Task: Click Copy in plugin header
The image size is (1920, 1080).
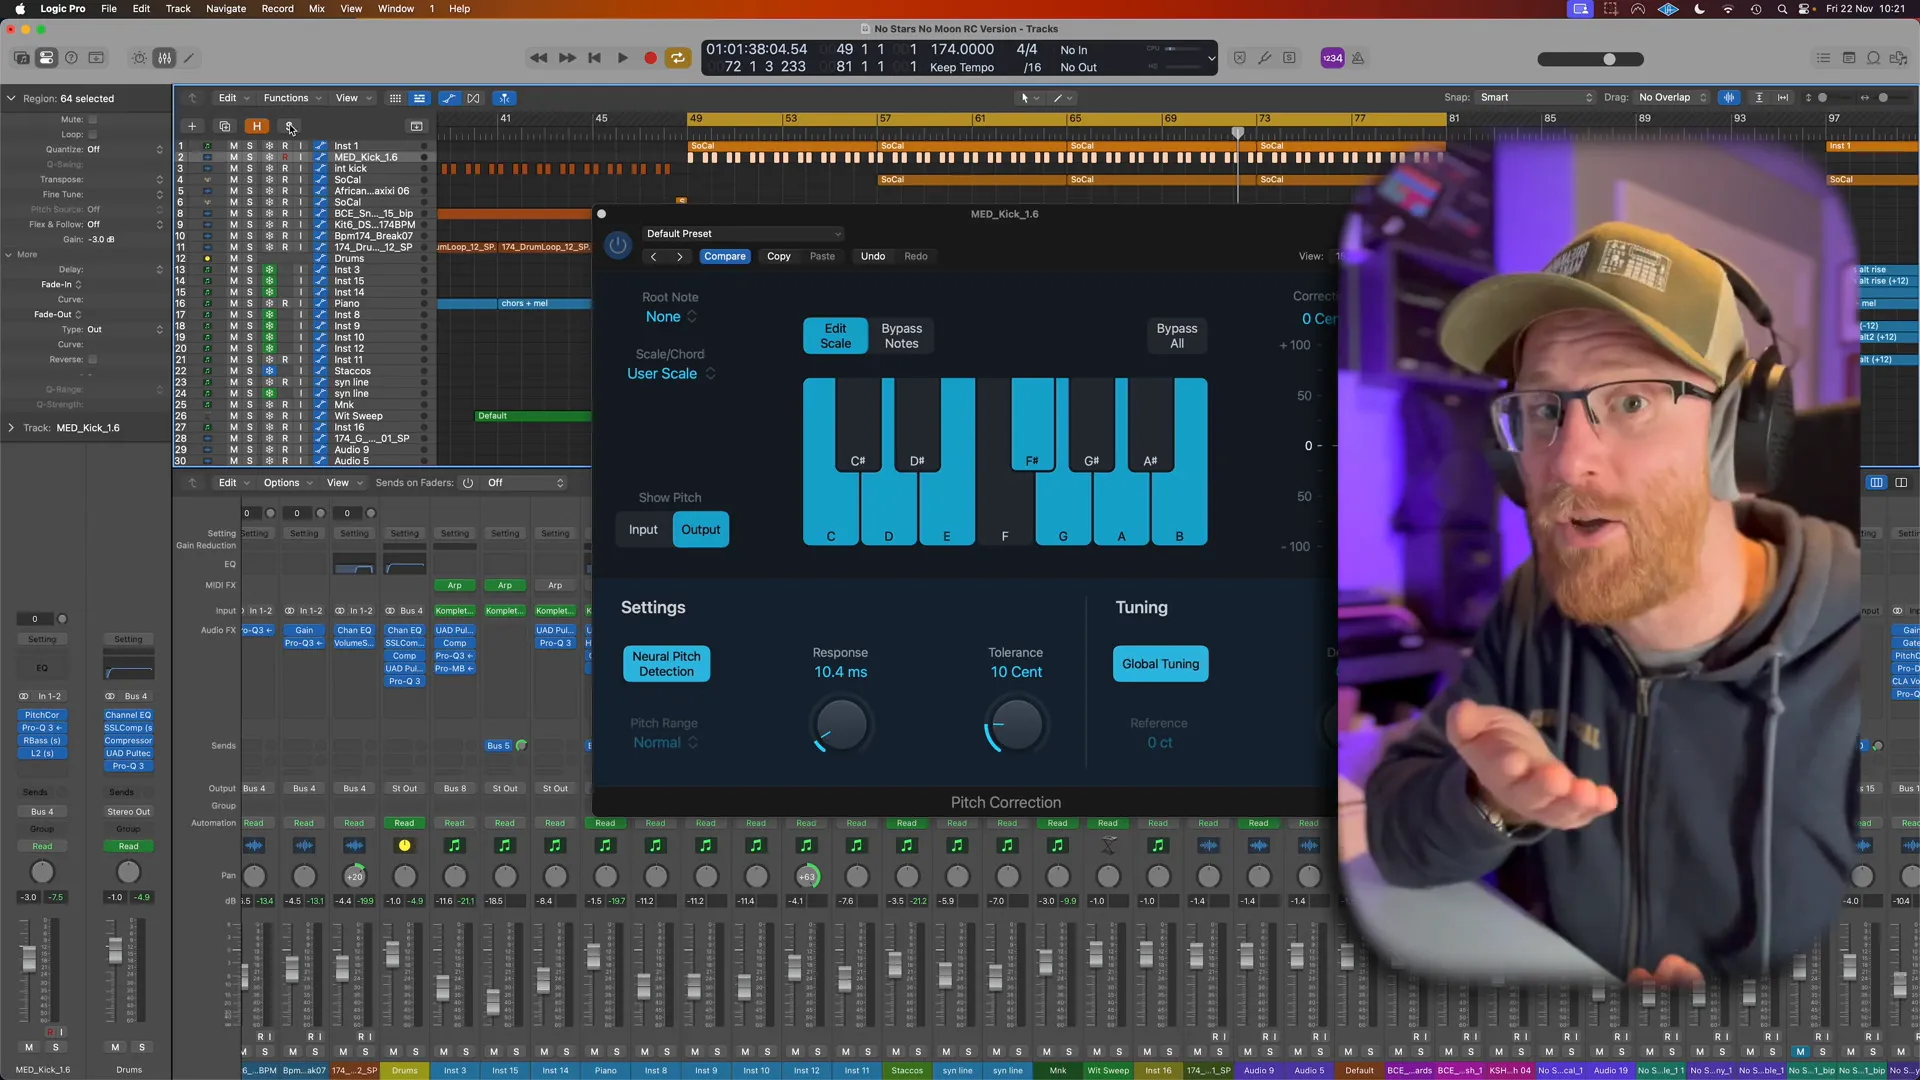Action: [x=778, y=256]
